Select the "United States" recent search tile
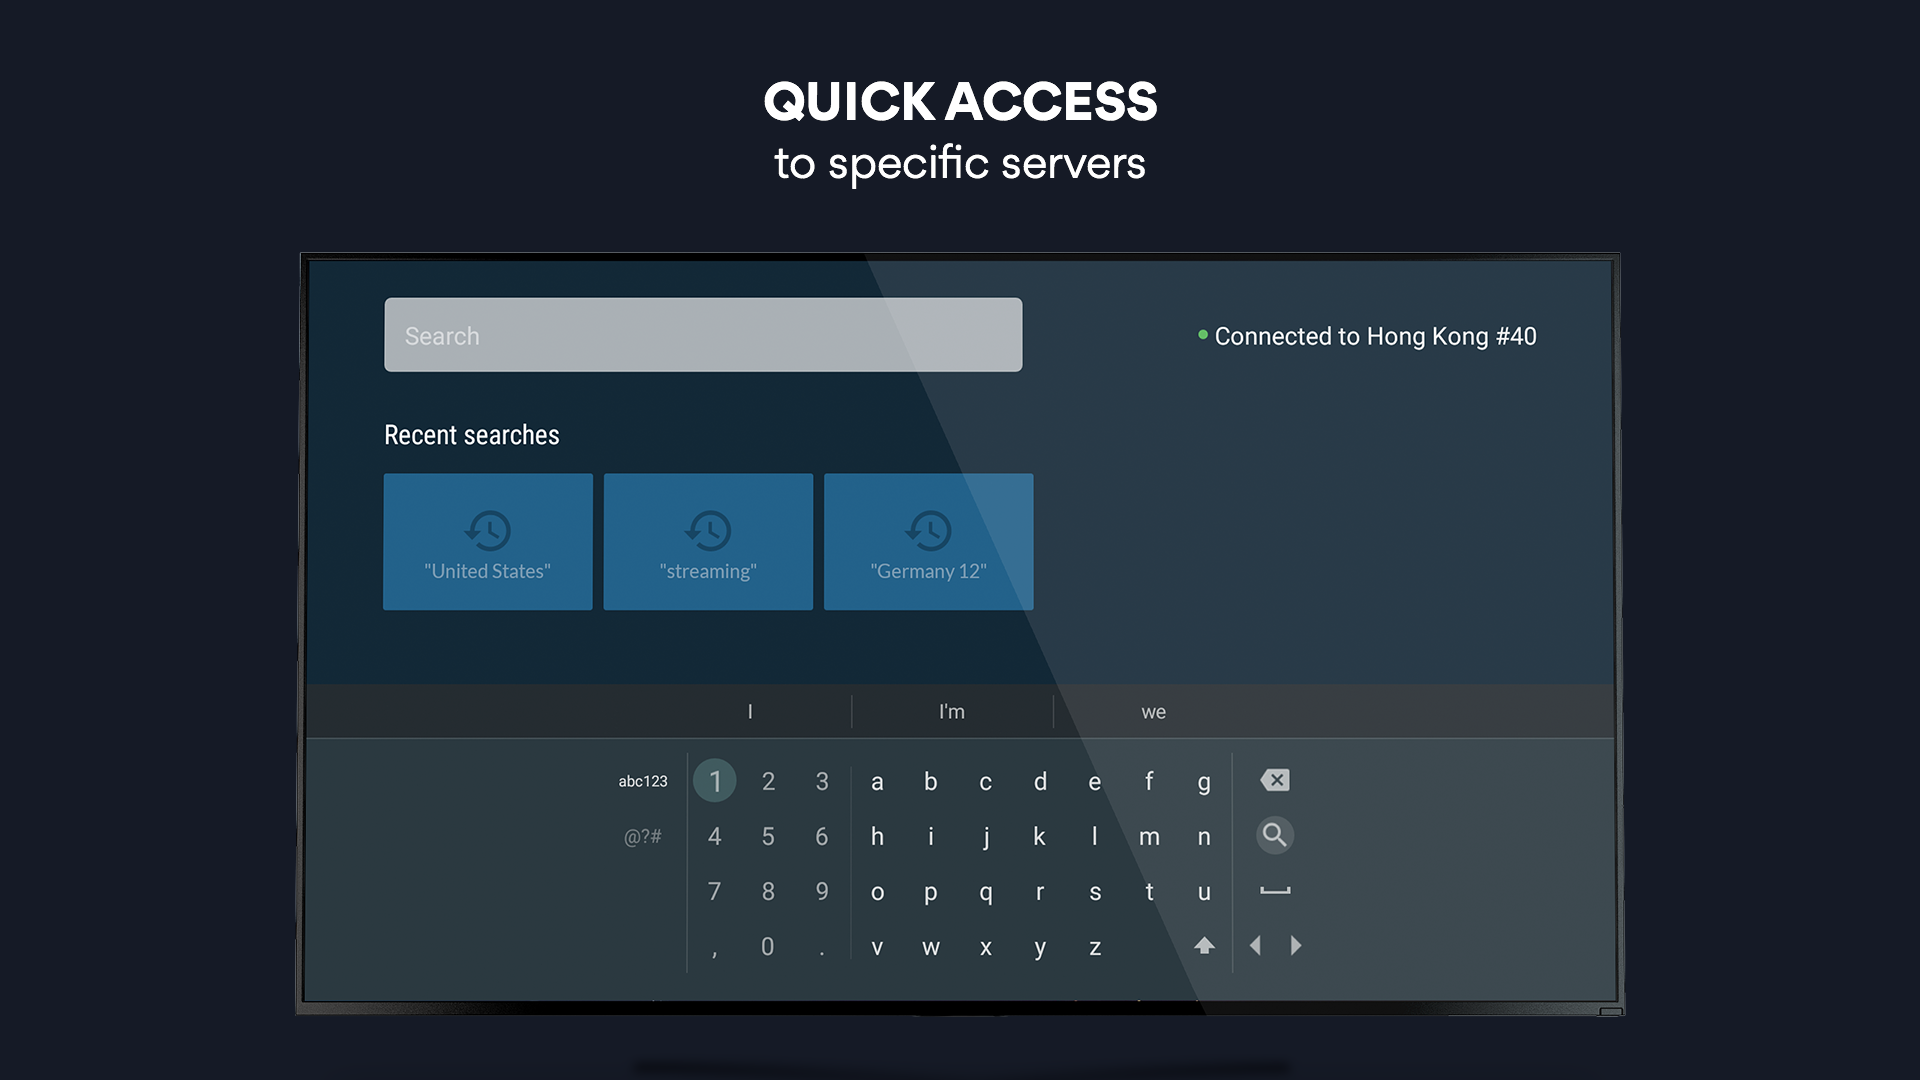1920x1080 pixels. click(x=488, y=542)
